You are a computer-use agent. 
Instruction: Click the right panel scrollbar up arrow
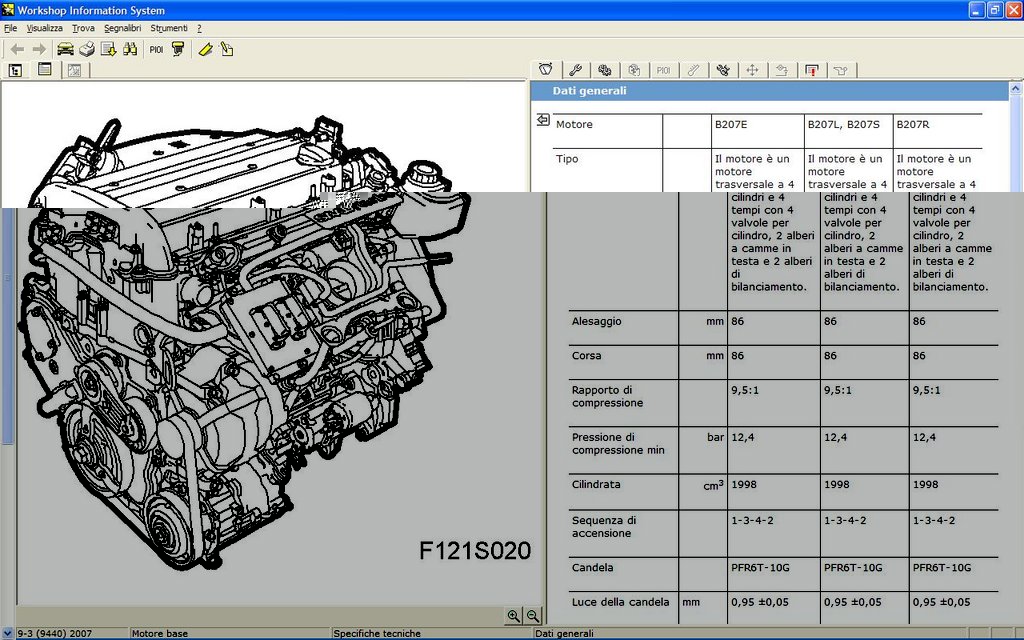pyautogui.click(x=1016, y=88)
